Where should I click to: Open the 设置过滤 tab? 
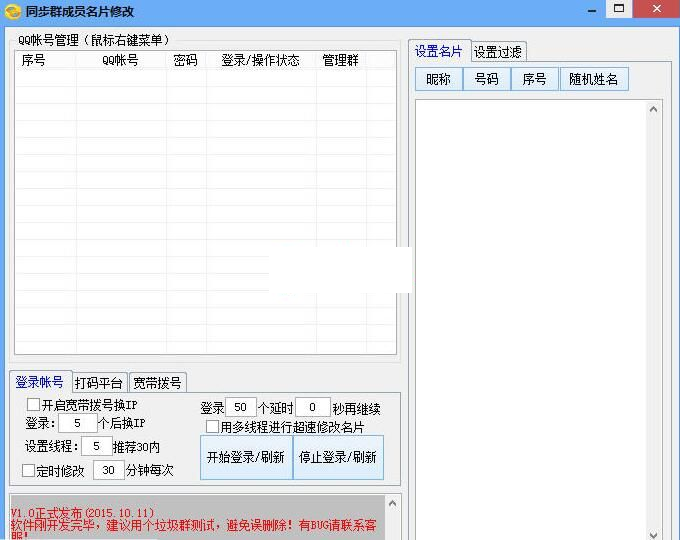pyautogui.click(x=498, y=52)
